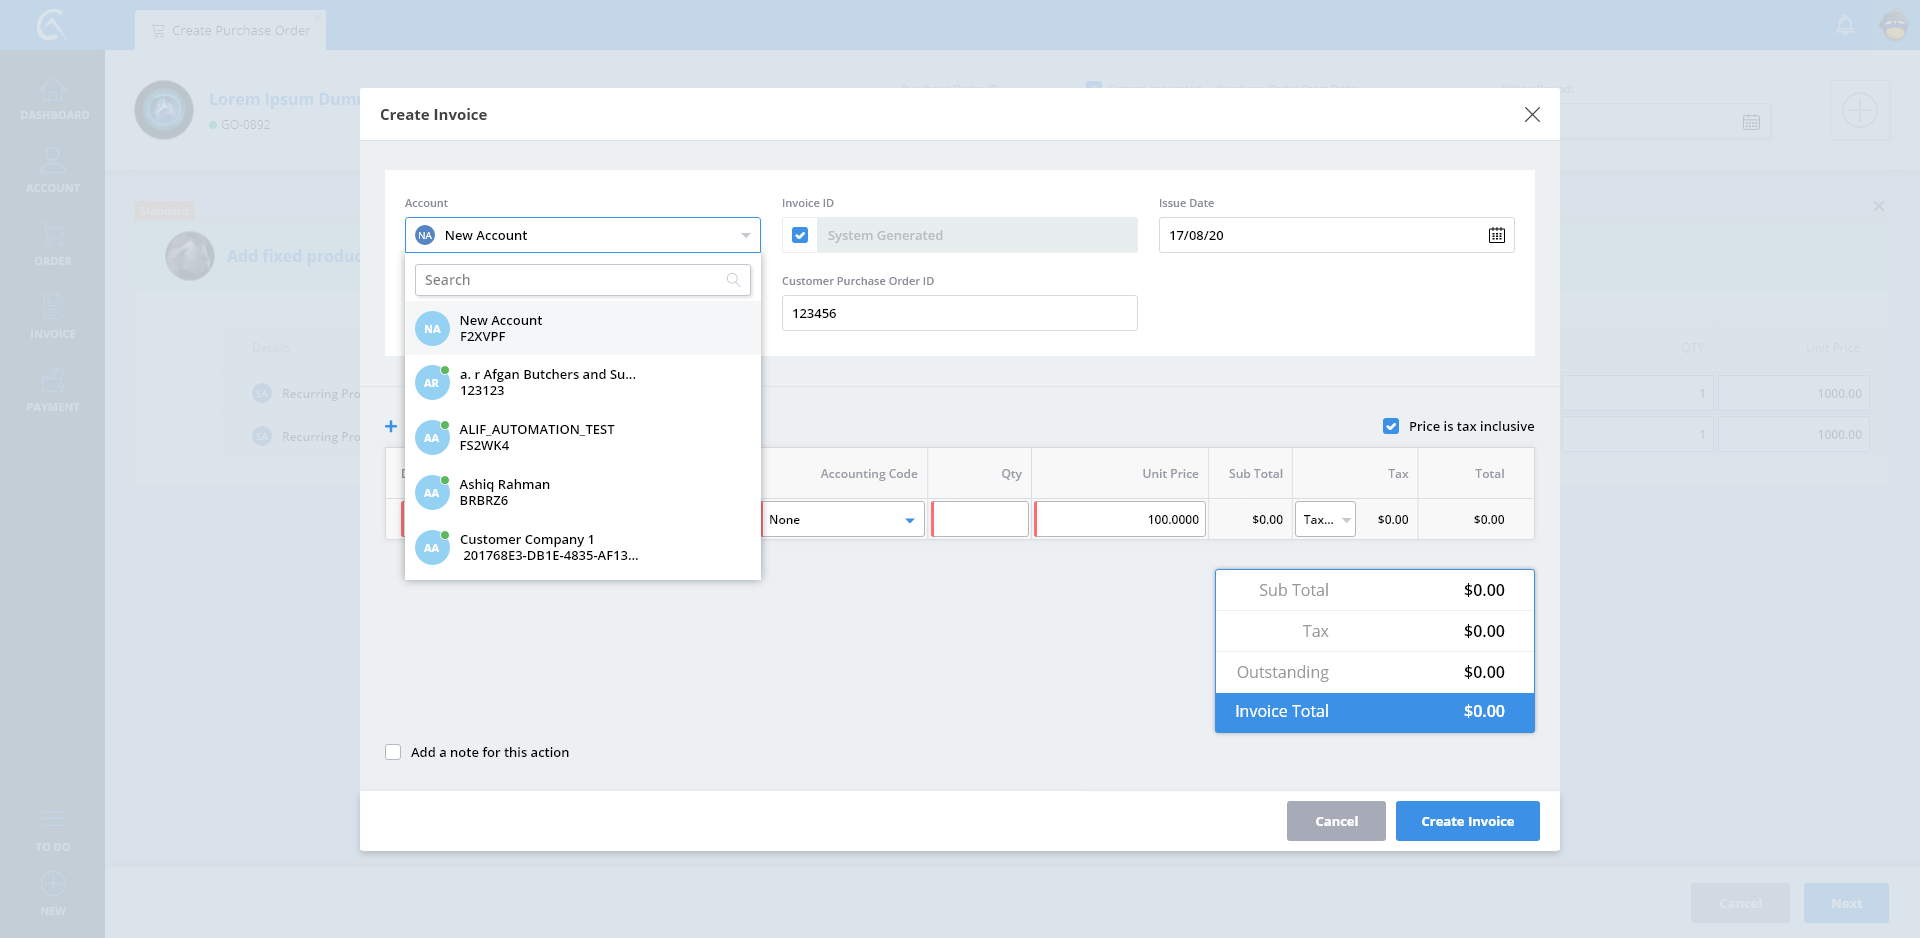Screen dimensions: 1920x938
Task: Click the notification bell icon
Action: (1845, 26)
